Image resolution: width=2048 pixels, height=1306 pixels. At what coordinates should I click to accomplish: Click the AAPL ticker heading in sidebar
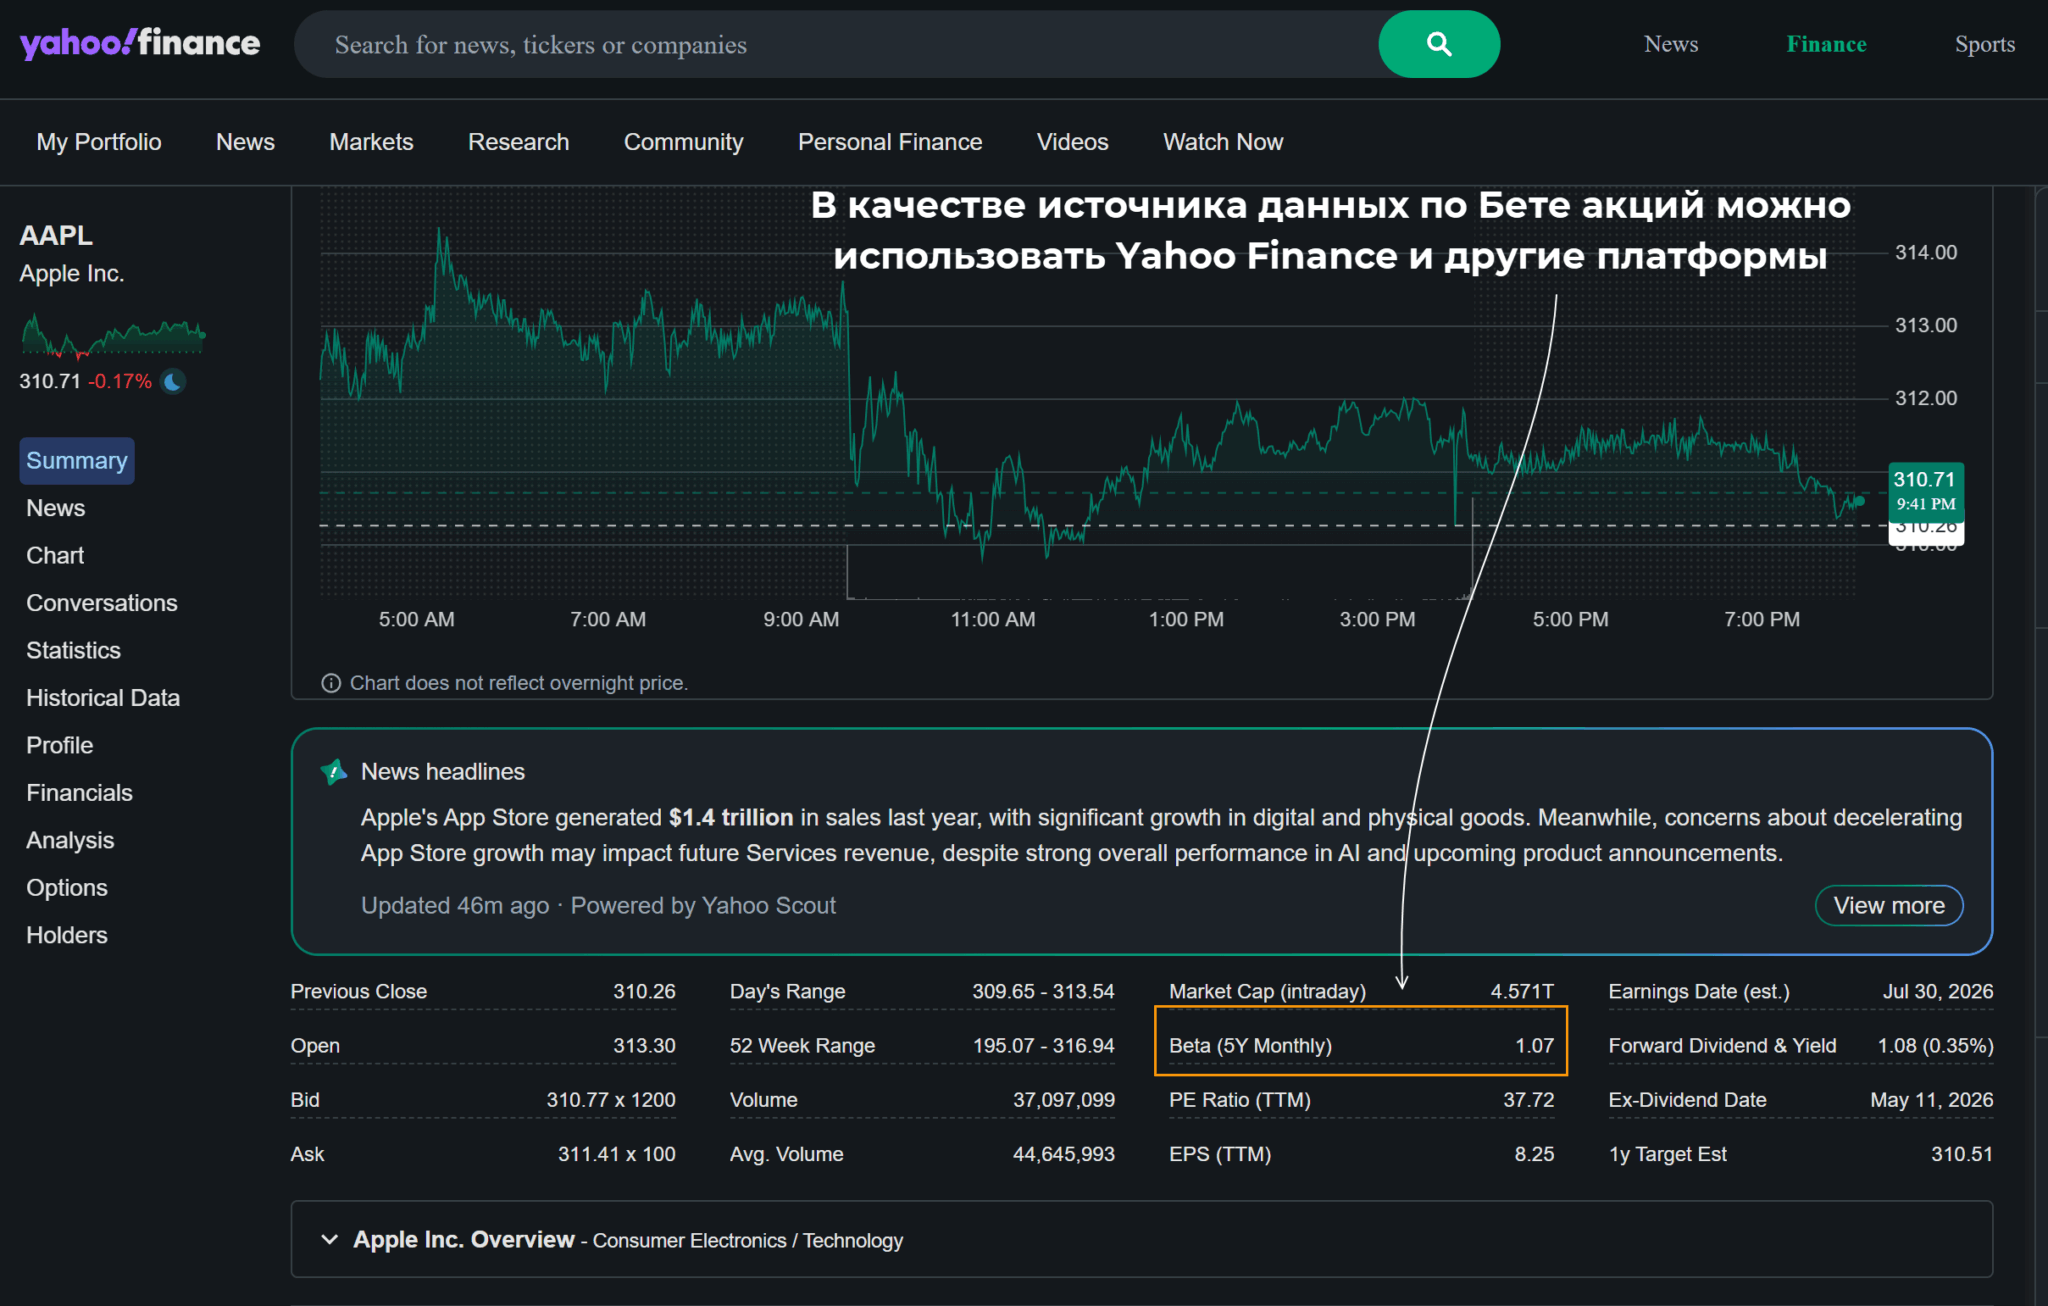coord(56,236)
